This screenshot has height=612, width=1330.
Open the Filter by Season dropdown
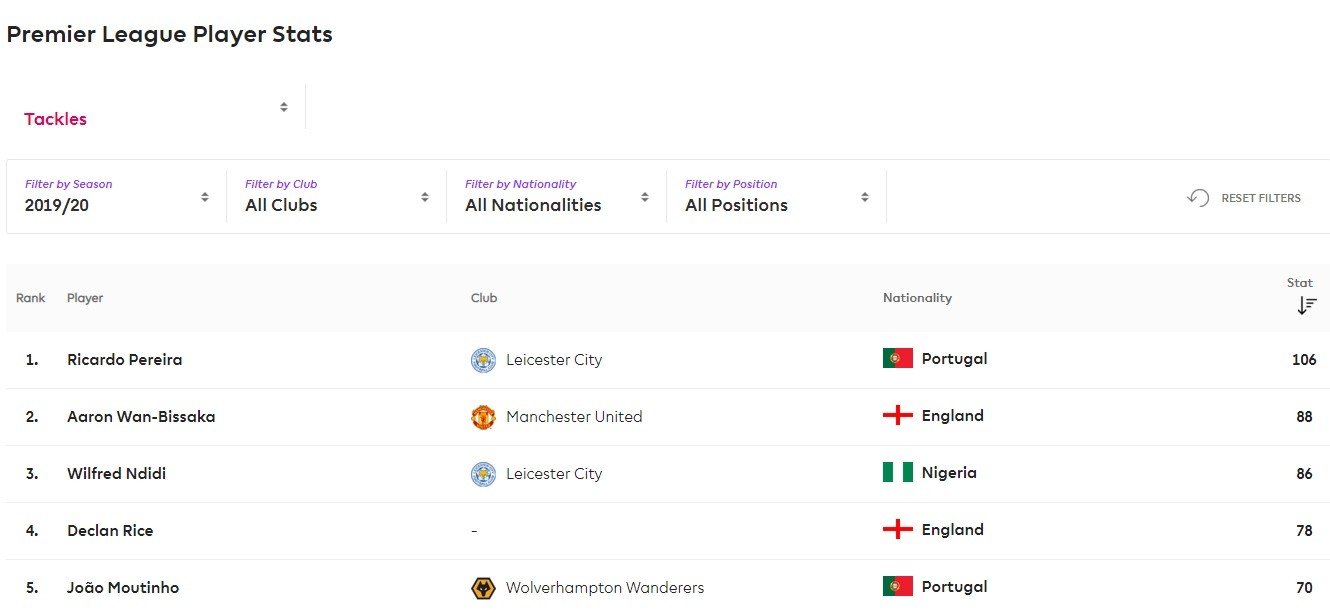[x=117, y=197]
